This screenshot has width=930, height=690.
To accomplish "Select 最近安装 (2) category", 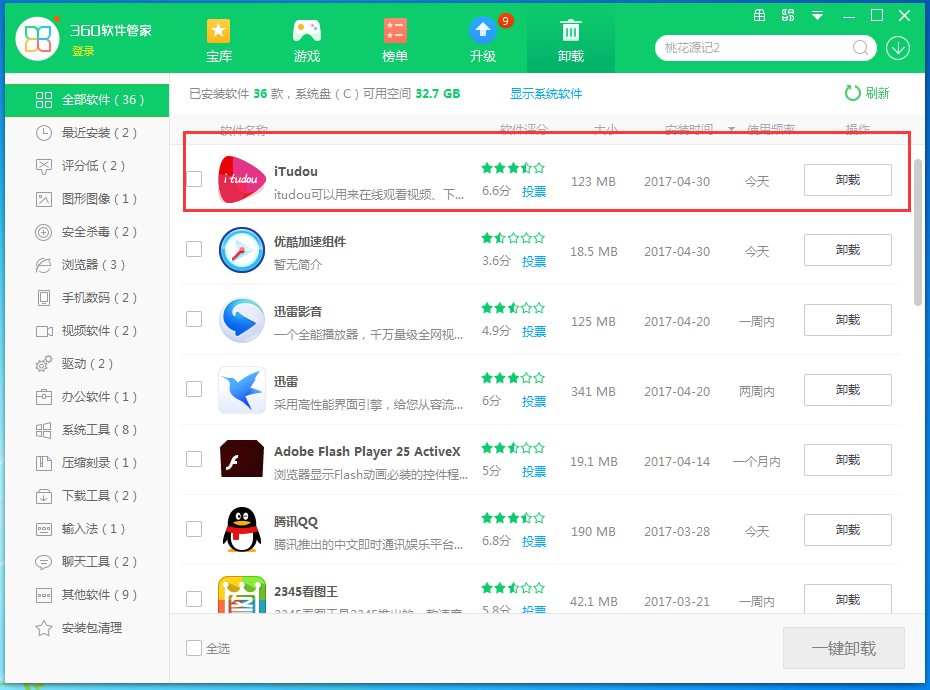I will click(87, 133).
